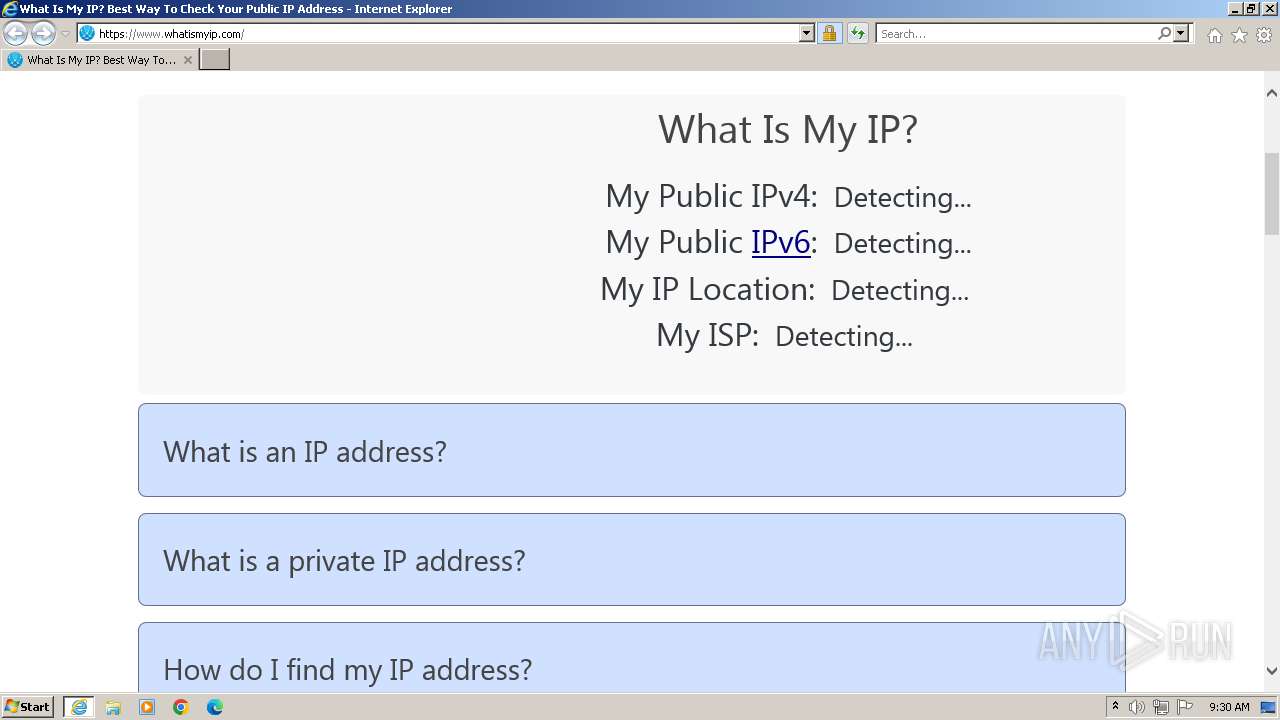Open Action Center flag icon

tap(1185, 707)
